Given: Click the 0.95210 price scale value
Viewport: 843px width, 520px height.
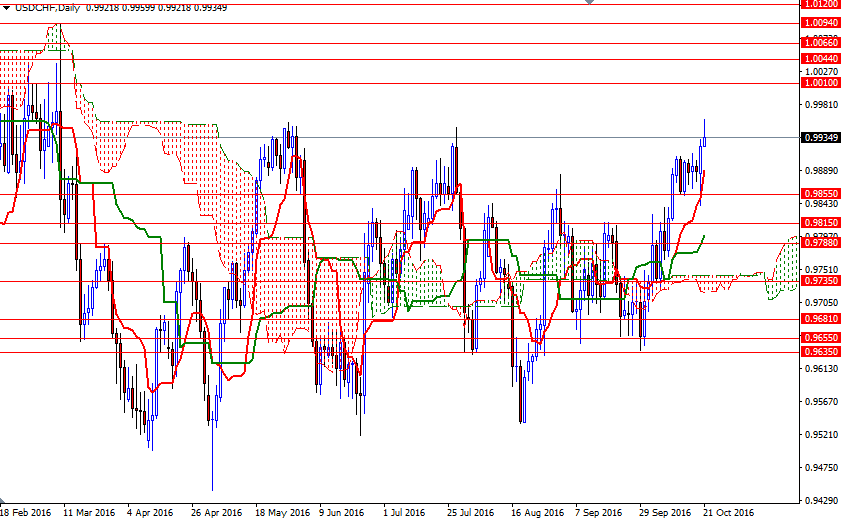Looking at the screenshot, I should (x=821, y=434).
